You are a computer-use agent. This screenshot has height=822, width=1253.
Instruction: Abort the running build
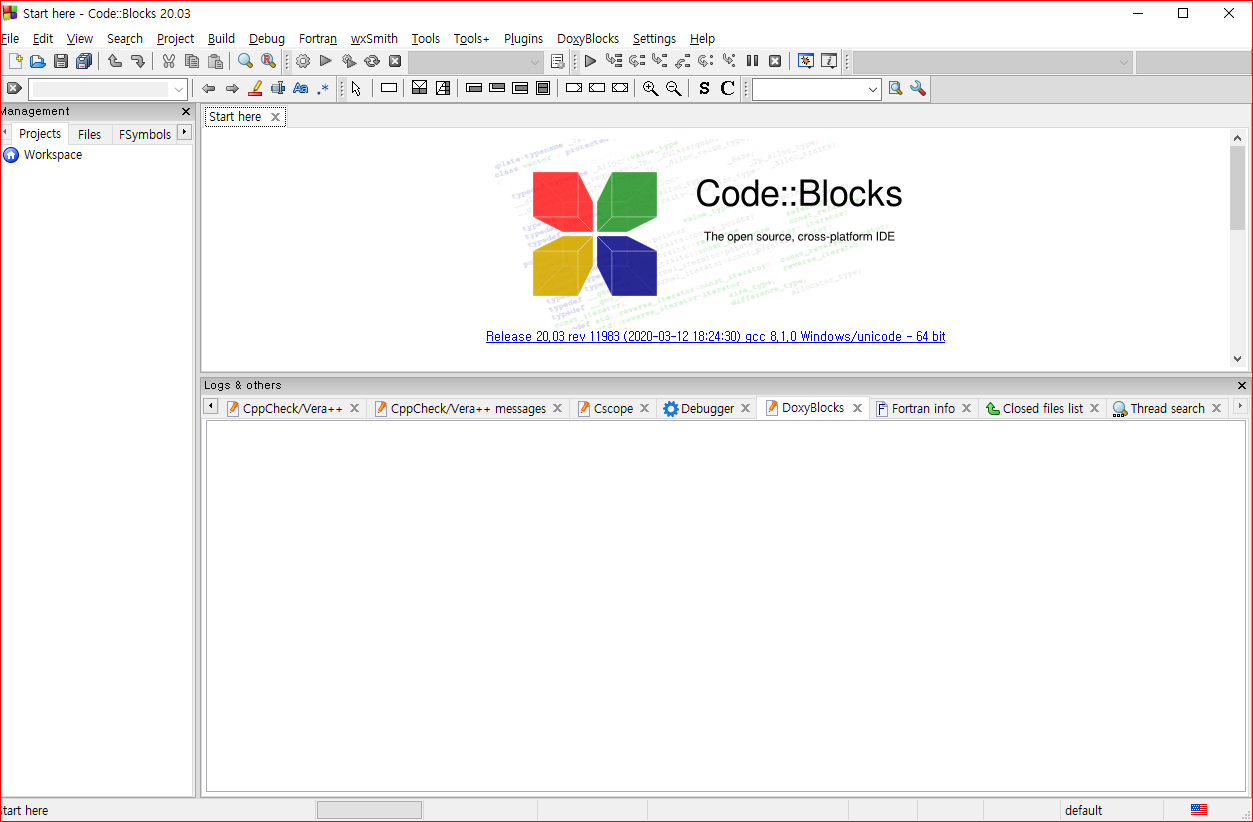394,61
